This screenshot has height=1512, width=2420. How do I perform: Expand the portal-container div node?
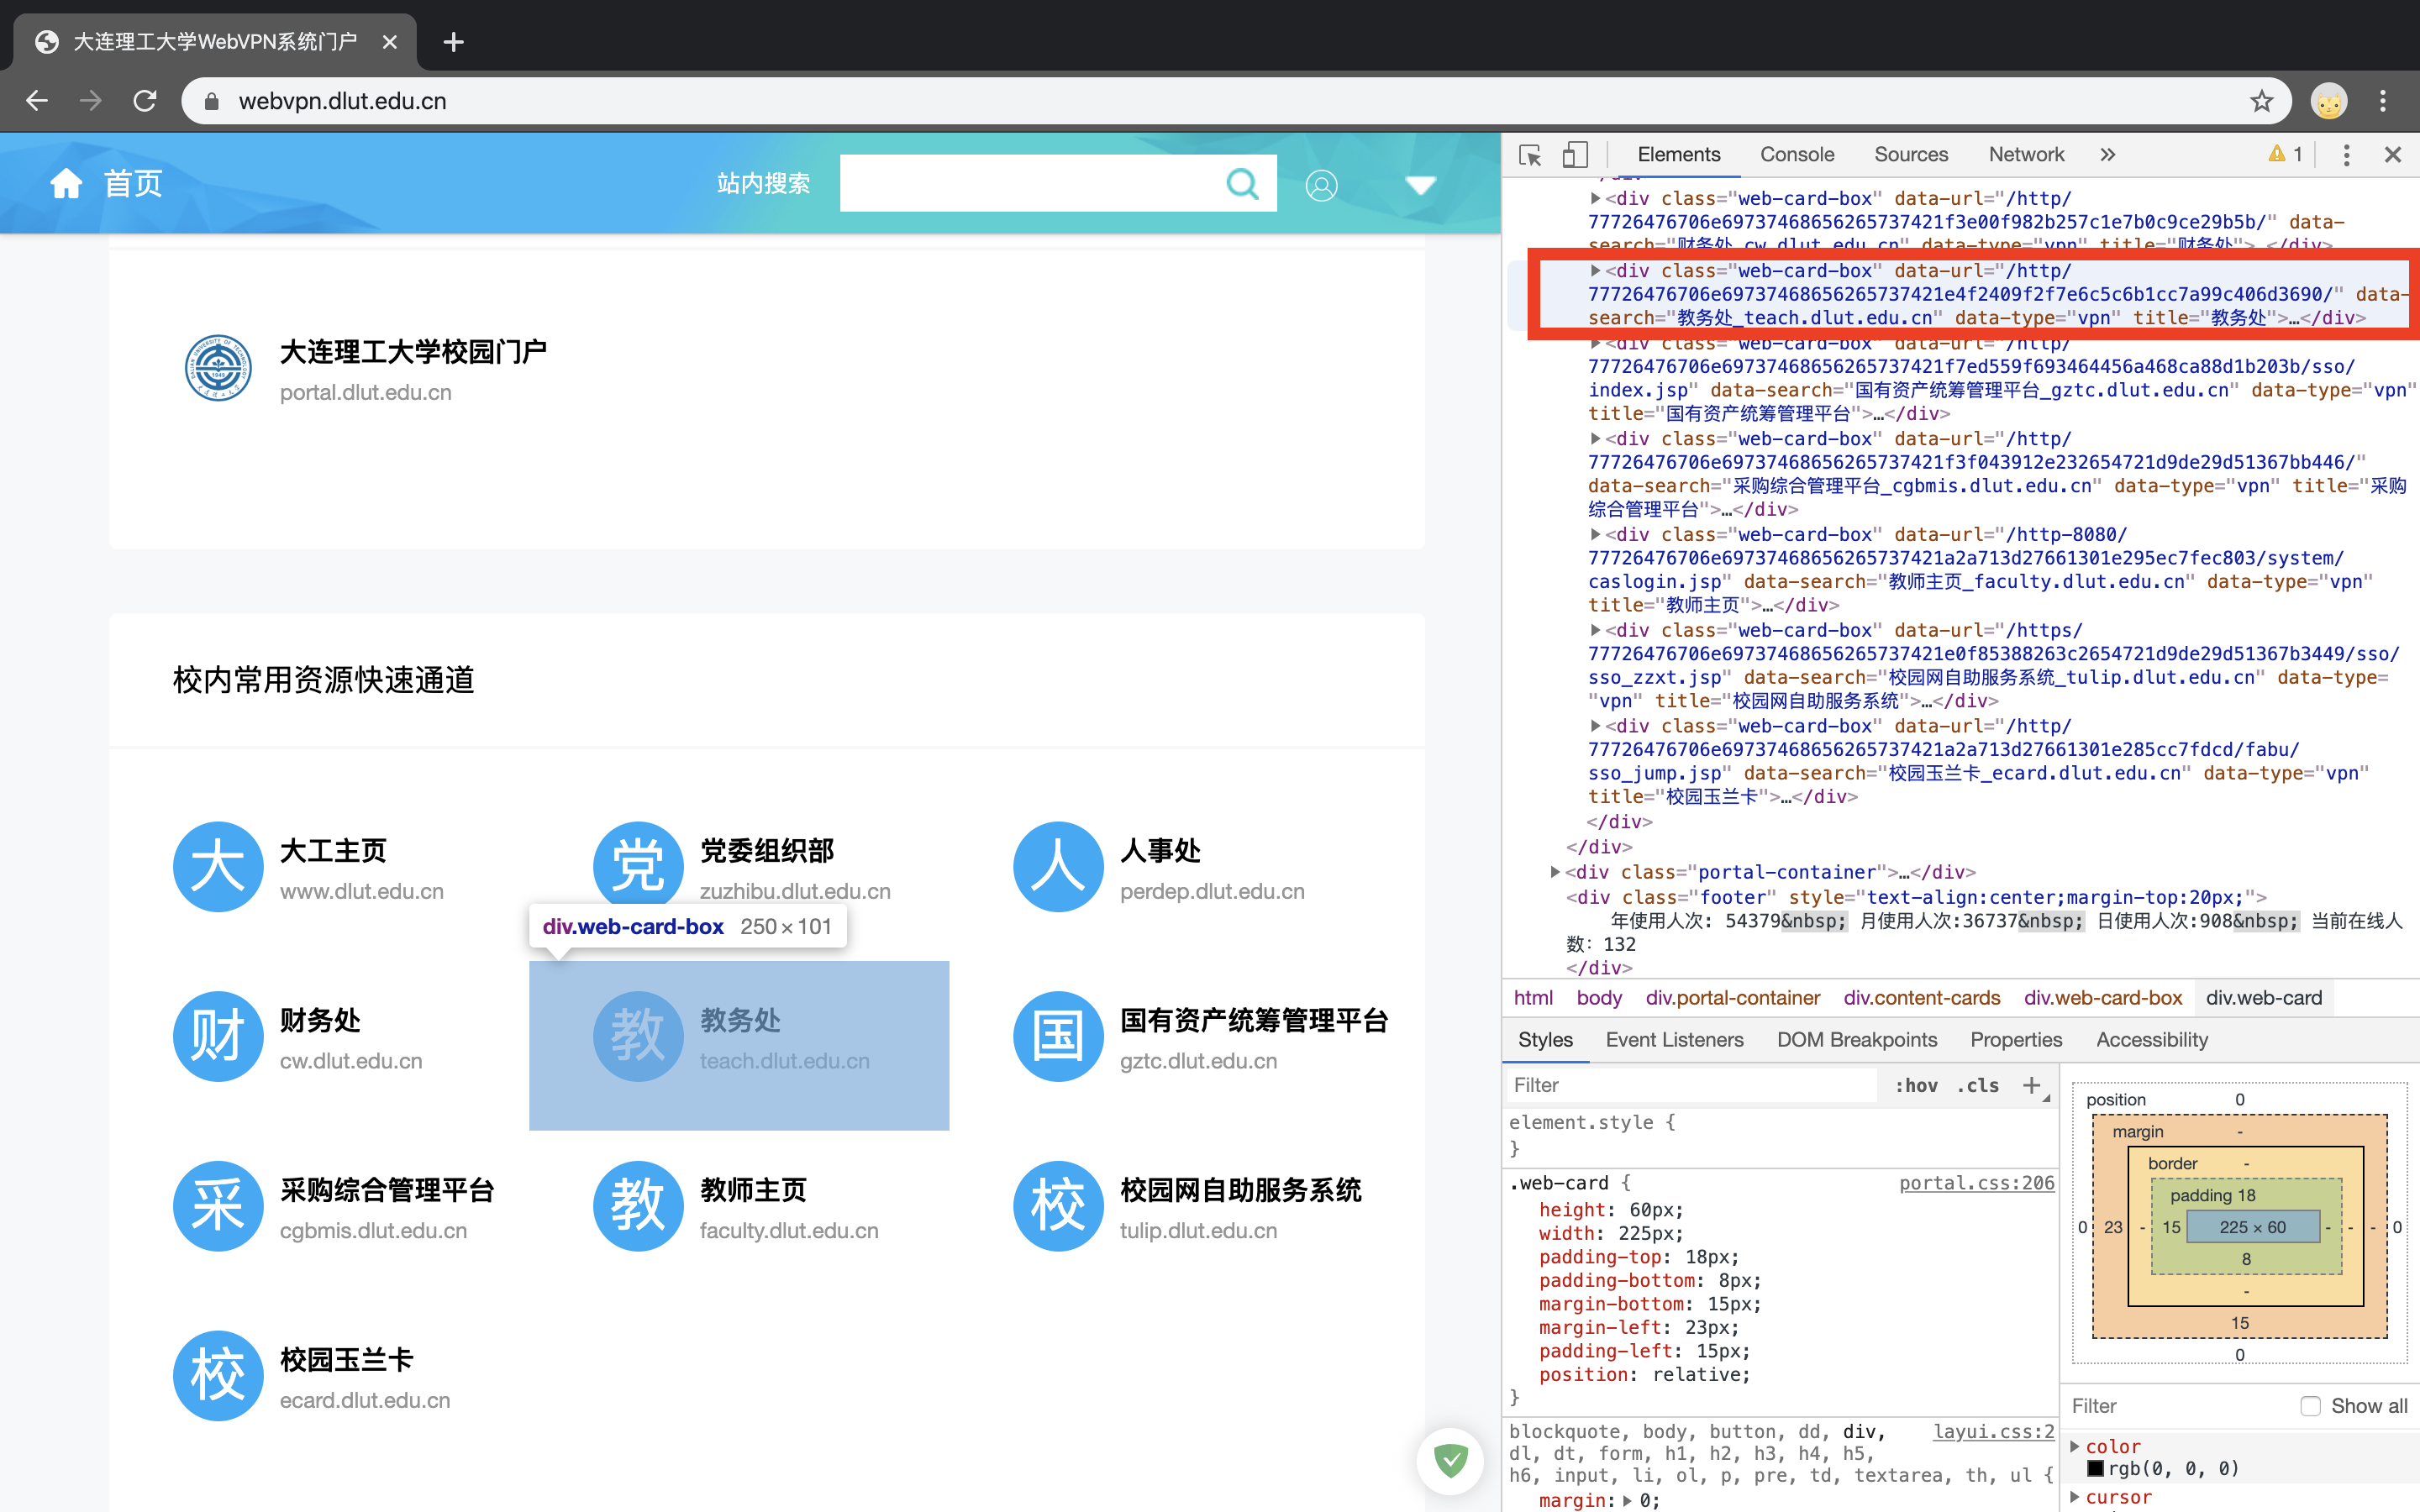pos(1555,872)
